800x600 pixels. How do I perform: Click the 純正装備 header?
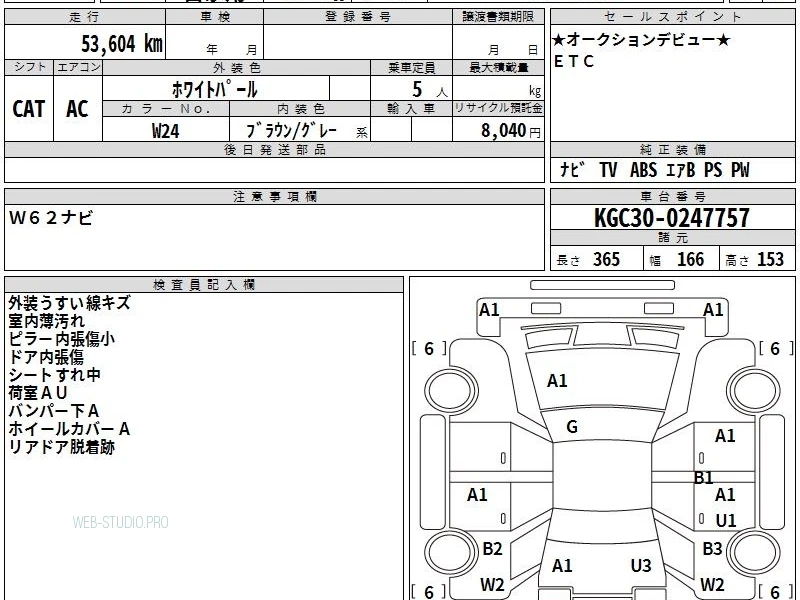(672, 149)
